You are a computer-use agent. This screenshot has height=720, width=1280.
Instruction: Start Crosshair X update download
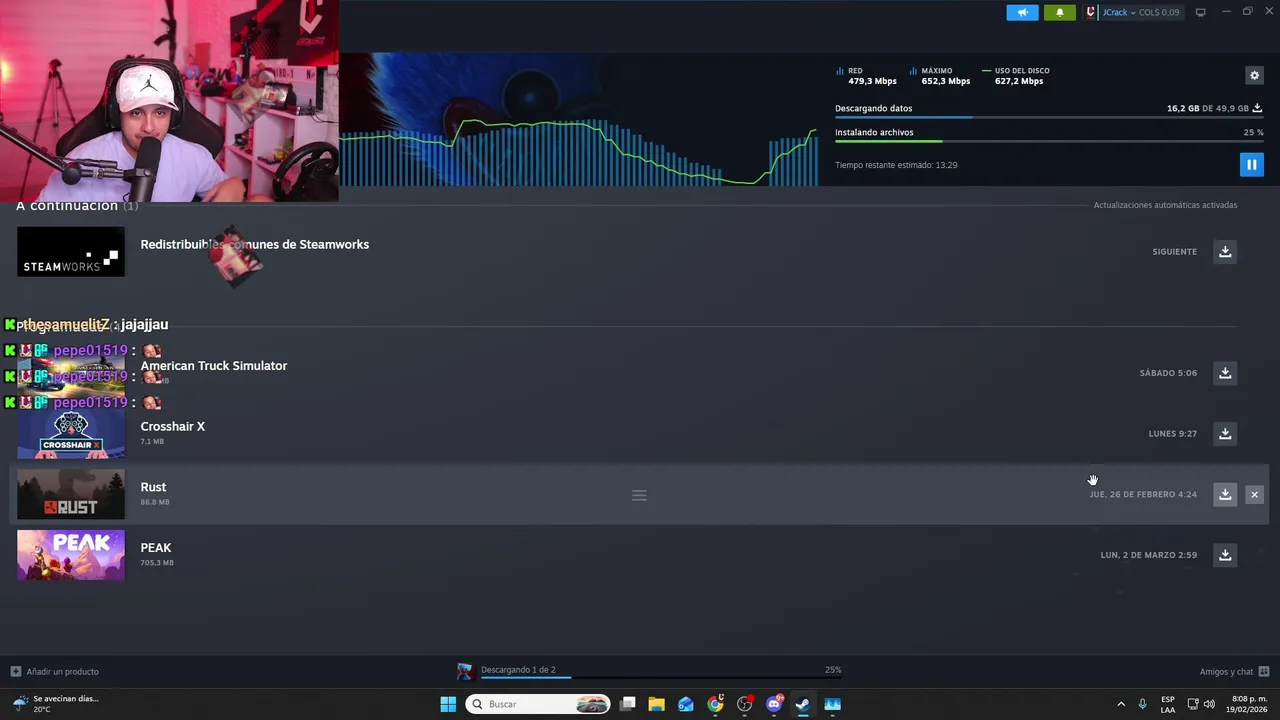click(x=1225, y=433)
